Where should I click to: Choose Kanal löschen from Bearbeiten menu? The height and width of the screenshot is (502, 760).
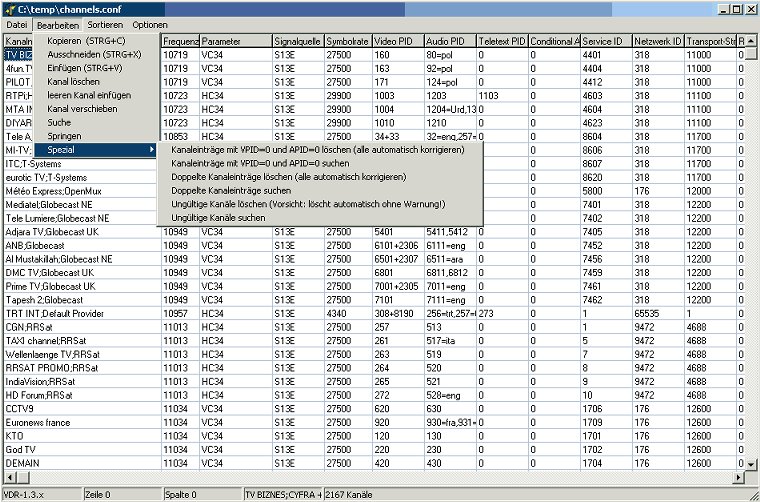[x=73, y=80]
